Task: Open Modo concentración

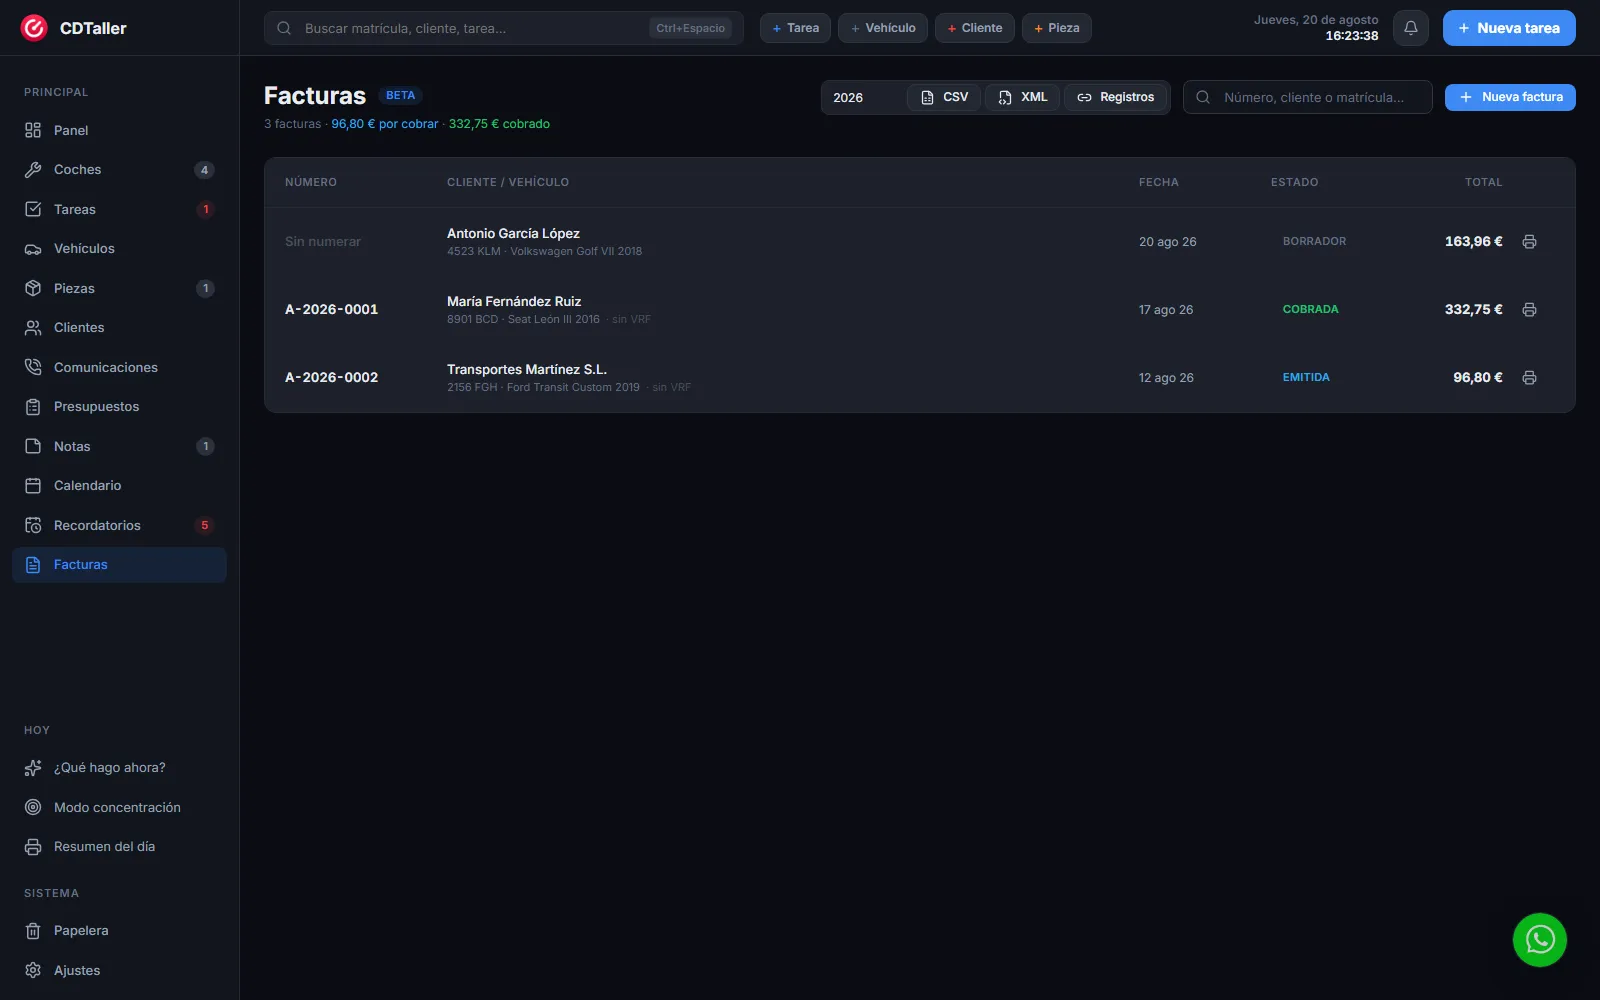Action: [119, 807]
